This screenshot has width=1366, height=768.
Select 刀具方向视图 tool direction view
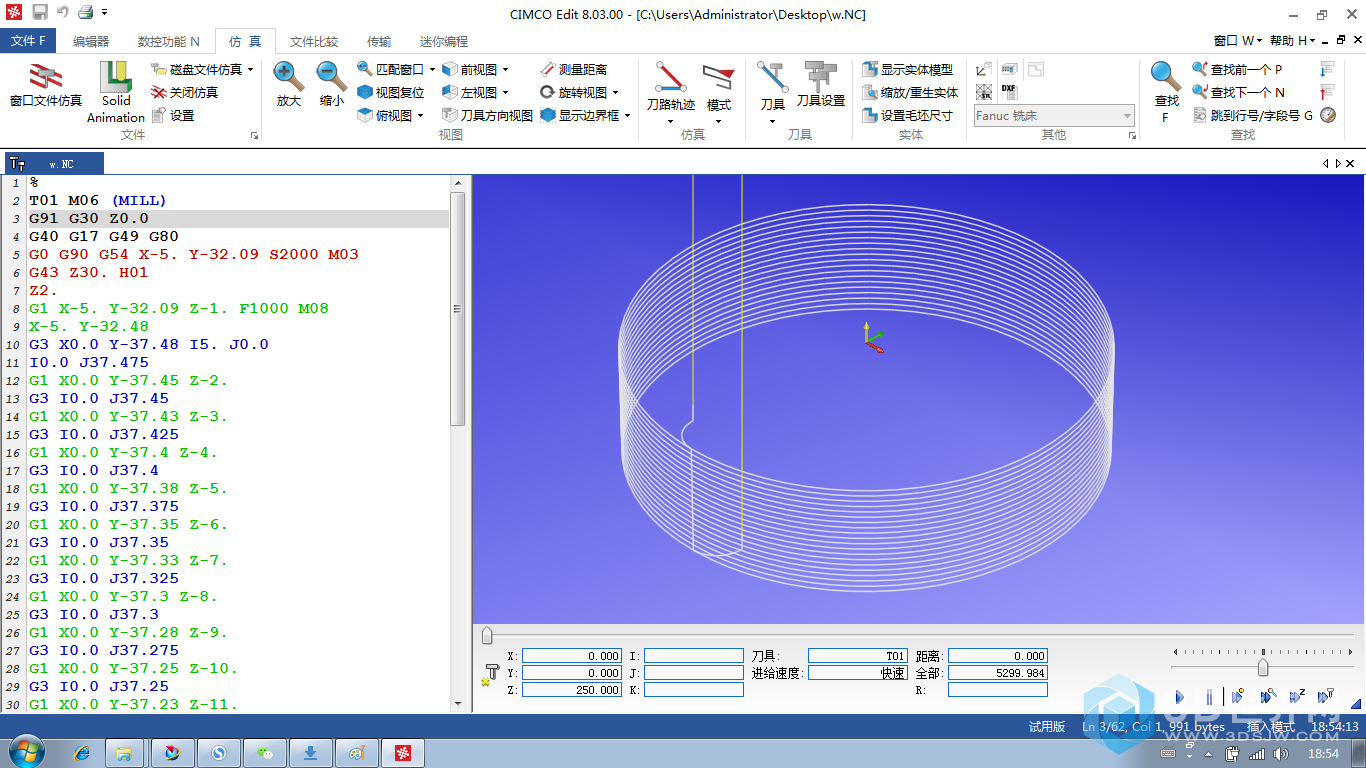click(x=487, y=115)
